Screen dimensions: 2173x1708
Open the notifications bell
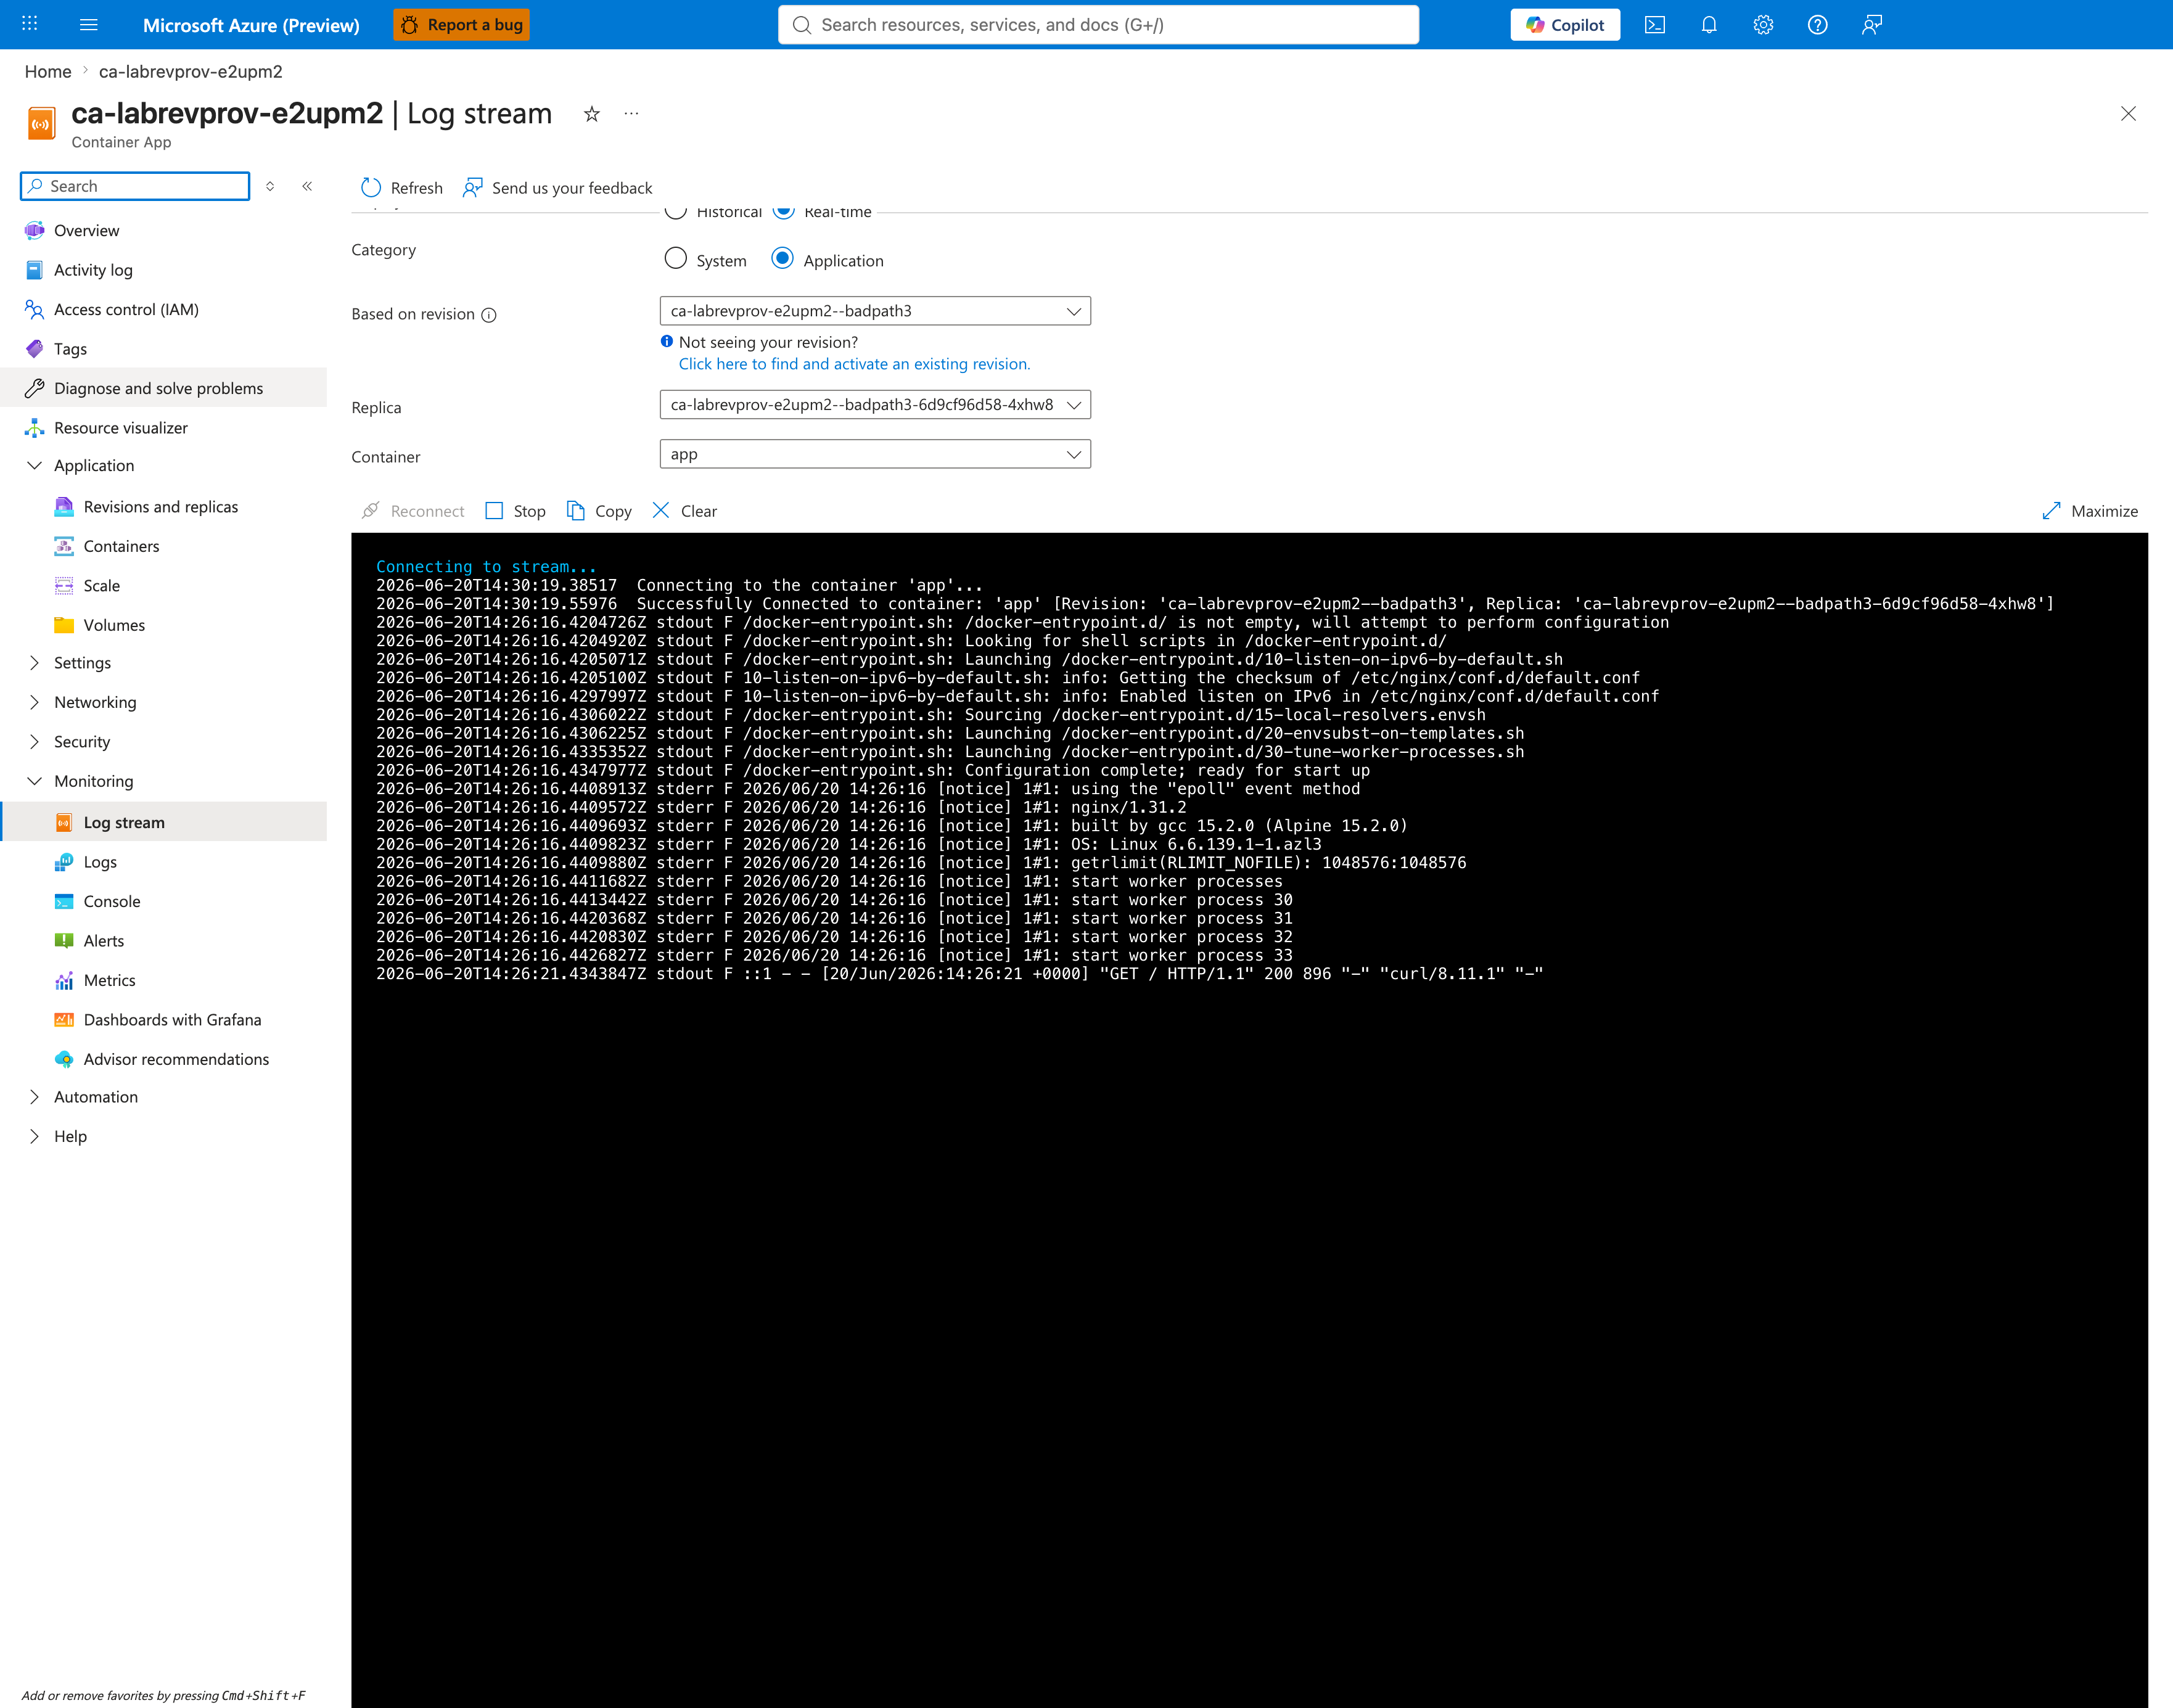click(x=1709, y=25)
